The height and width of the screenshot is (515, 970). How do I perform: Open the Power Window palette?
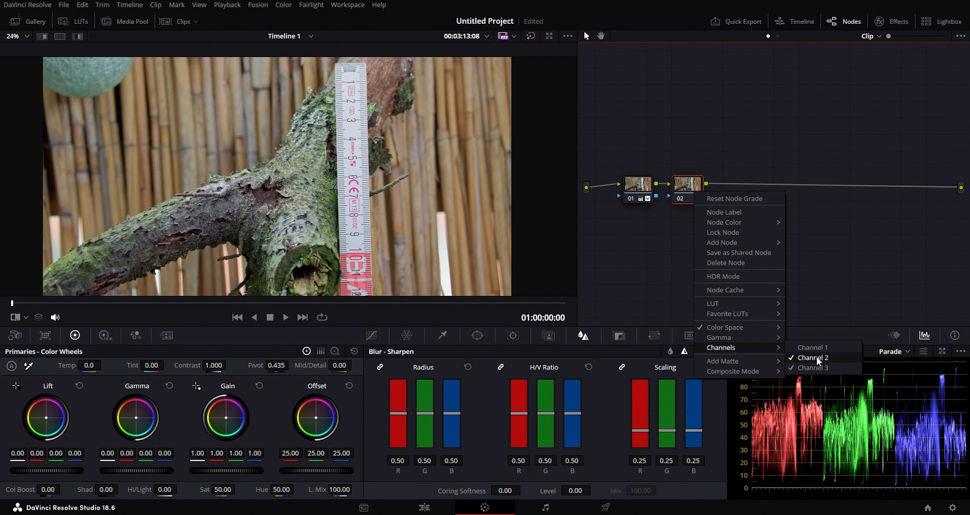tap(477, 335)
